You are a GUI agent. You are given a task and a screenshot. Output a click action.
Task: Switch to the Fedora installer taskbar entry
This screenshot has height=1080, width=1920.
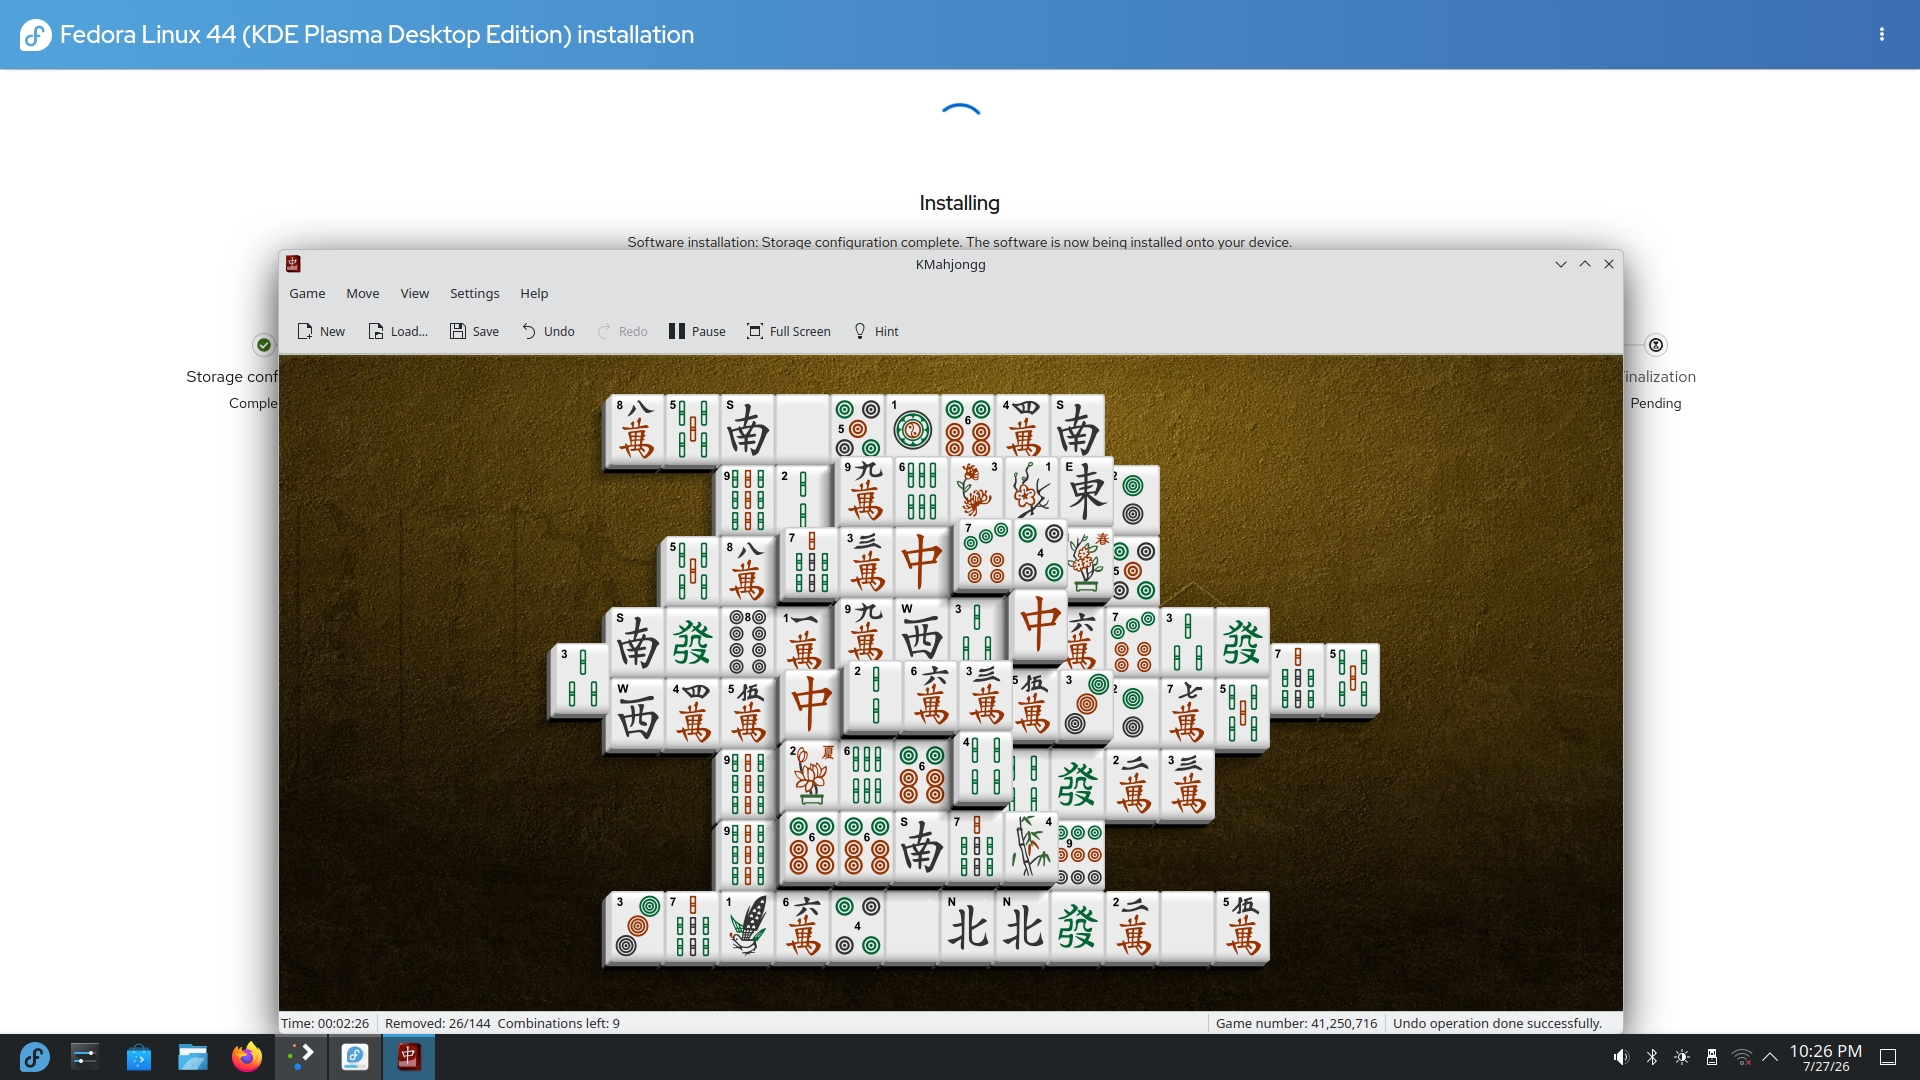355,1057
